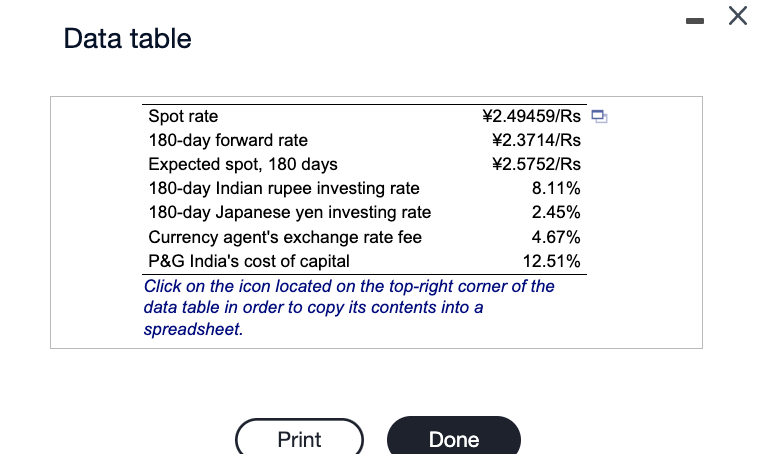Select the Expected spot, 180 days label
768x454 pixels.
[x=243, y=164]
